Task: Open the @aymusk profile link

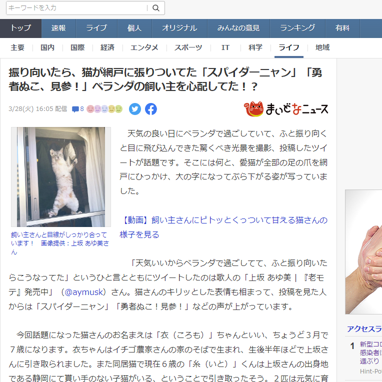Action: 84,292
